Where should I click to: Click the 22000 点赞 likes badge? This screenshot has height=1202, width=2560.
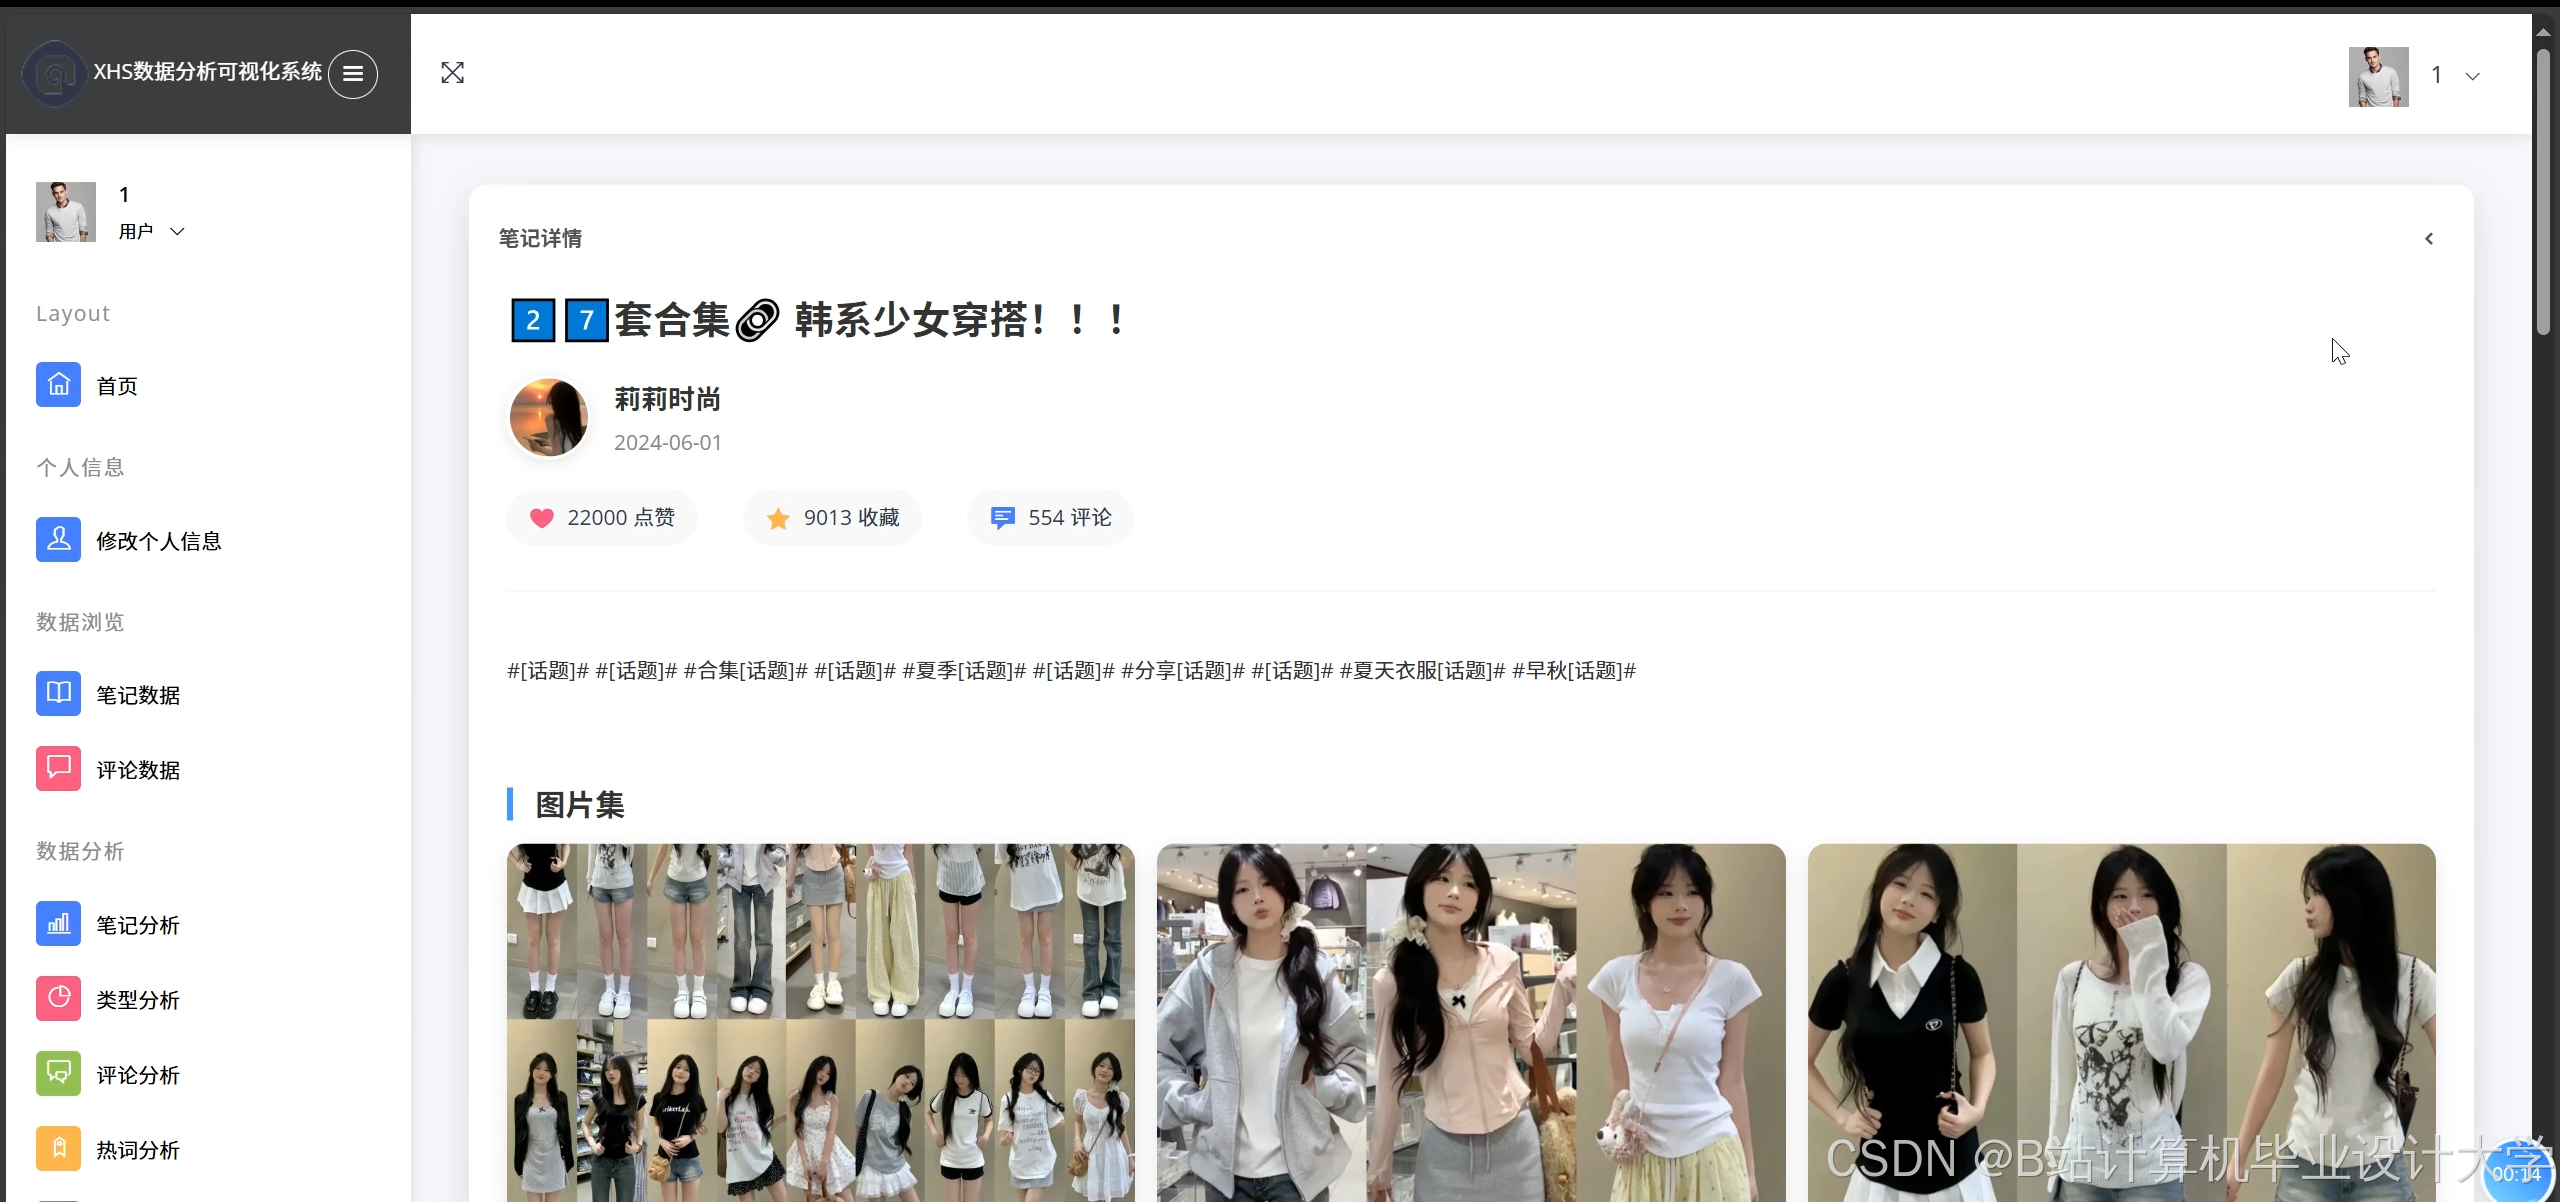tap(602, 518)
